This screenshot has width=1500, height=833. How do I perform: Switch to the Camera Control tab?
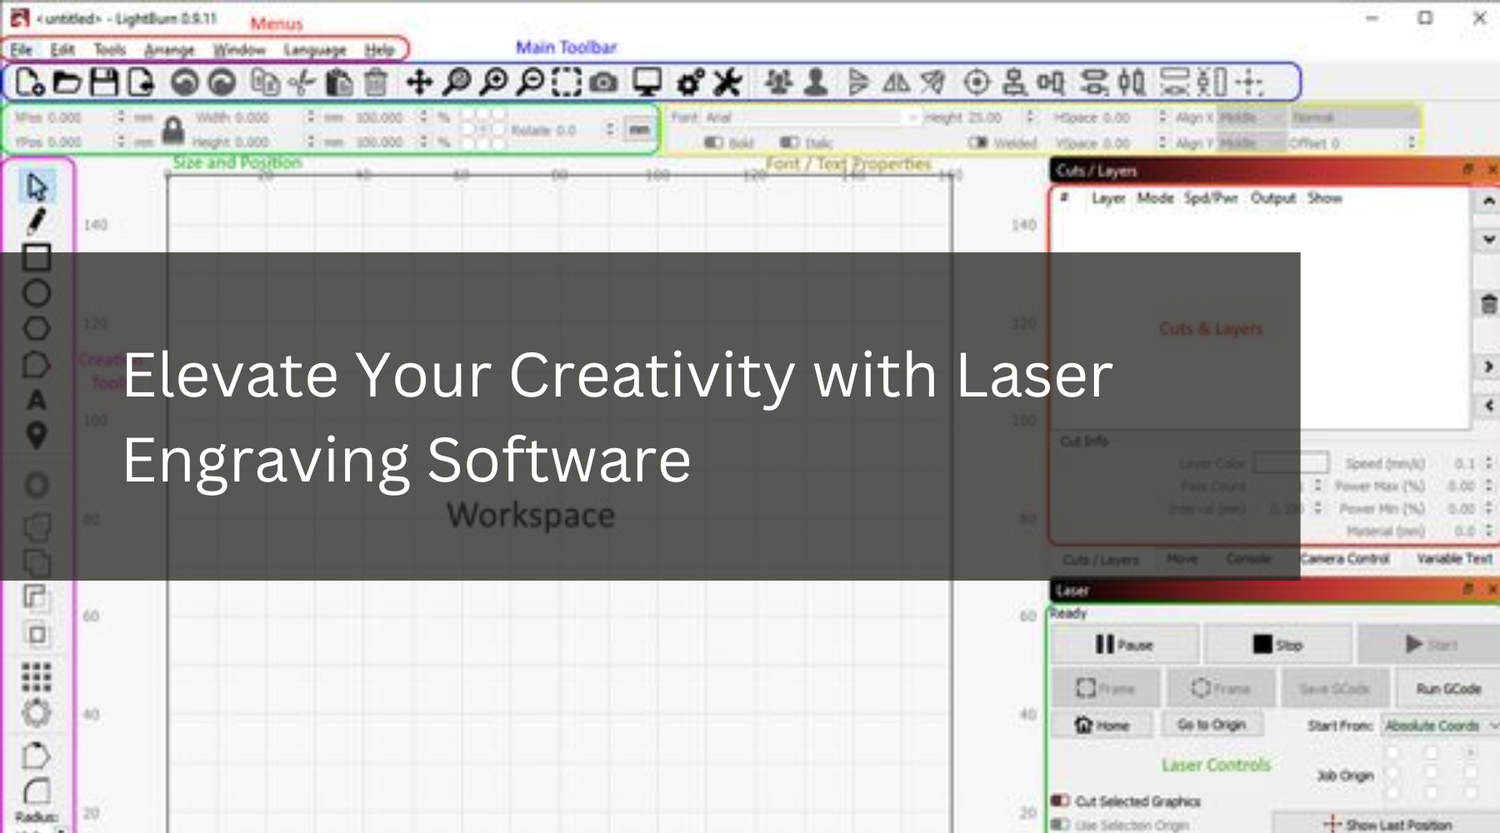(1345, 559)
